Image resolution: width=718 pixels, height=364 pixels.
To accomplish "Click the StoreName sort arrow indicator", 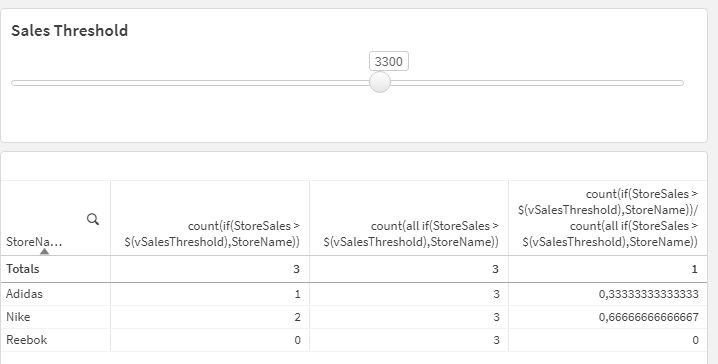I will tap(44, 251).
